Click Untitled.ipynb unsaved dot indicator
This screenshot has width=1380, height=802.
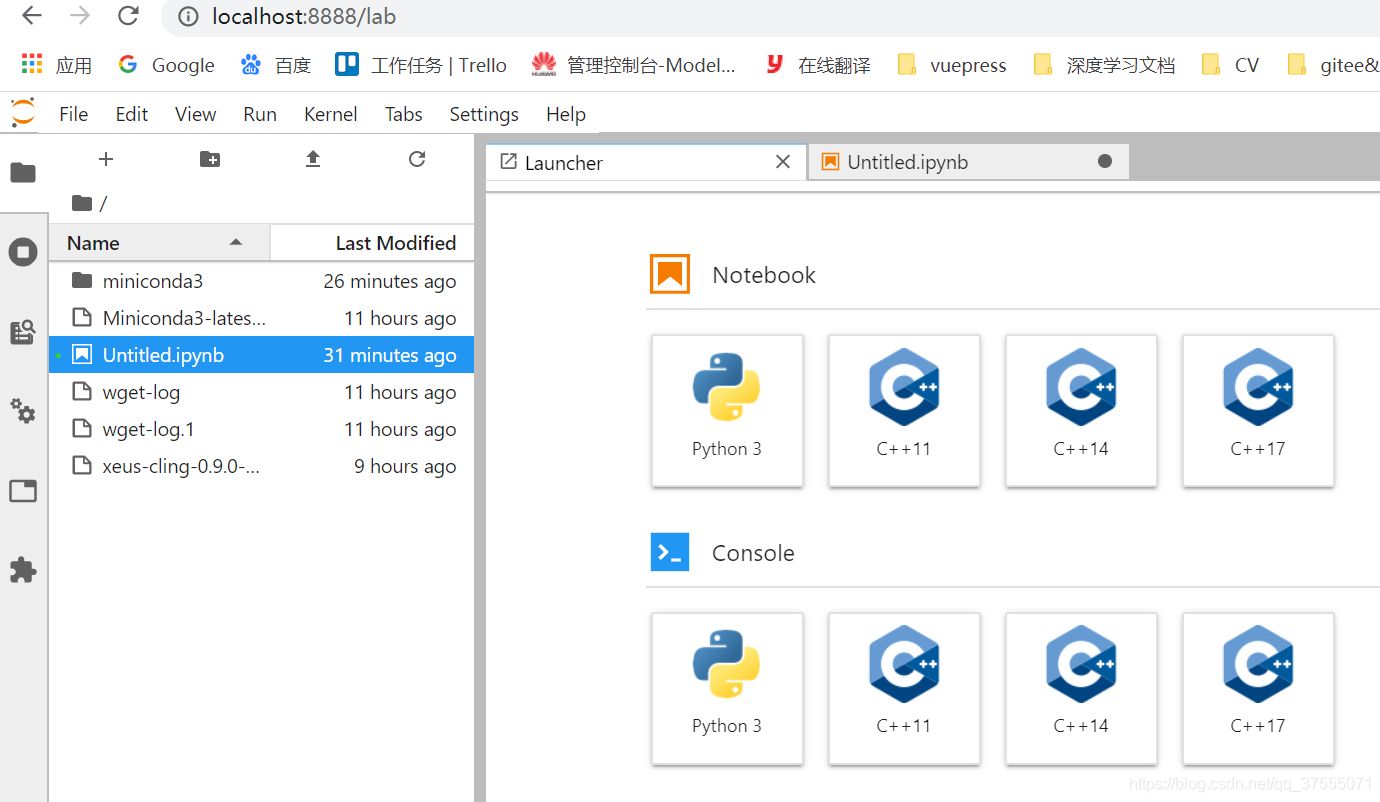coord(1105,162)
